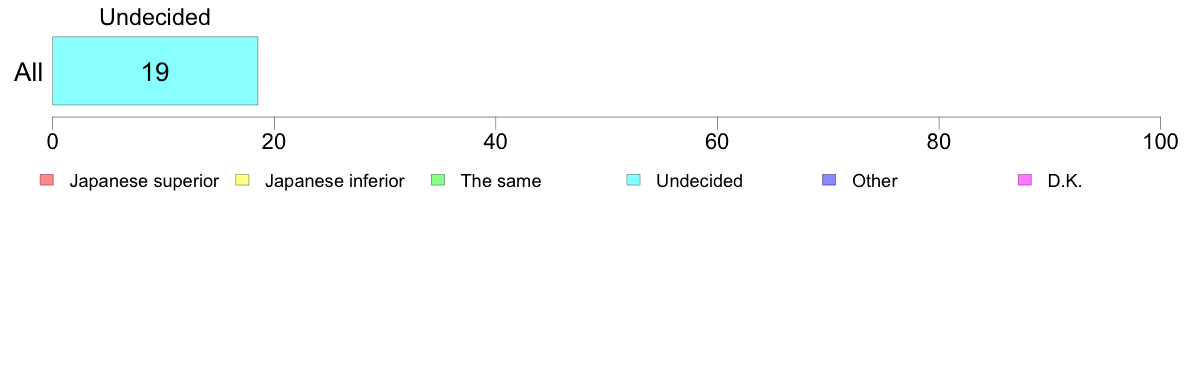This screenshot has height=368, width=1188.
Task: Select the magenta D.K. legend swatch
Action: click(x=1025, y=180)
